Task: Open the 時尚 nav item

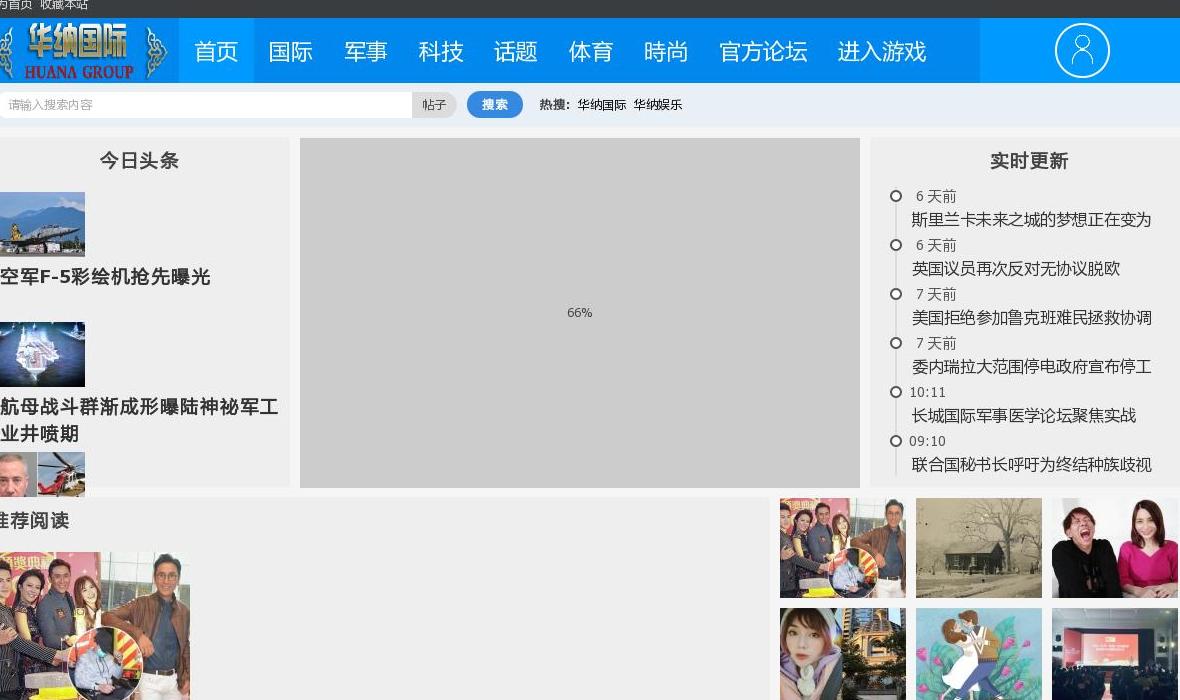Action: coord(666,51)
